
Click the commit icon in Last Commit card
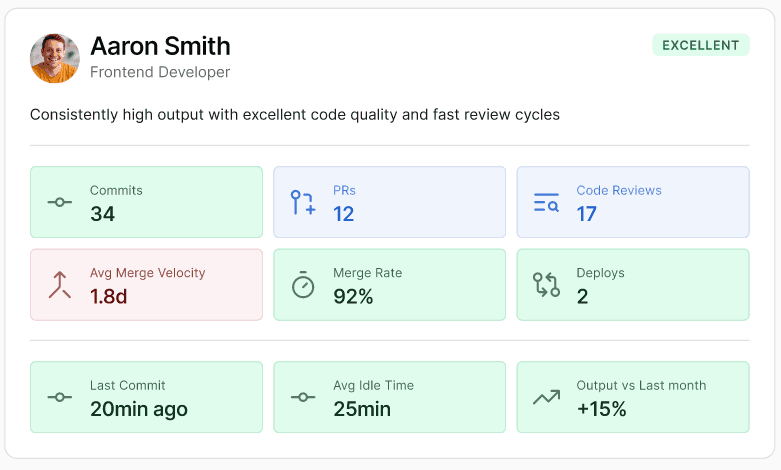pyautogui.click(x=60, y=397)
